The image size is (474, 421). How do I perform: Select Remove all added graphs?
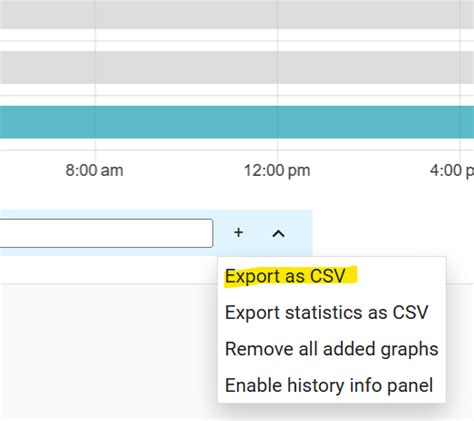tap(332, 349)
